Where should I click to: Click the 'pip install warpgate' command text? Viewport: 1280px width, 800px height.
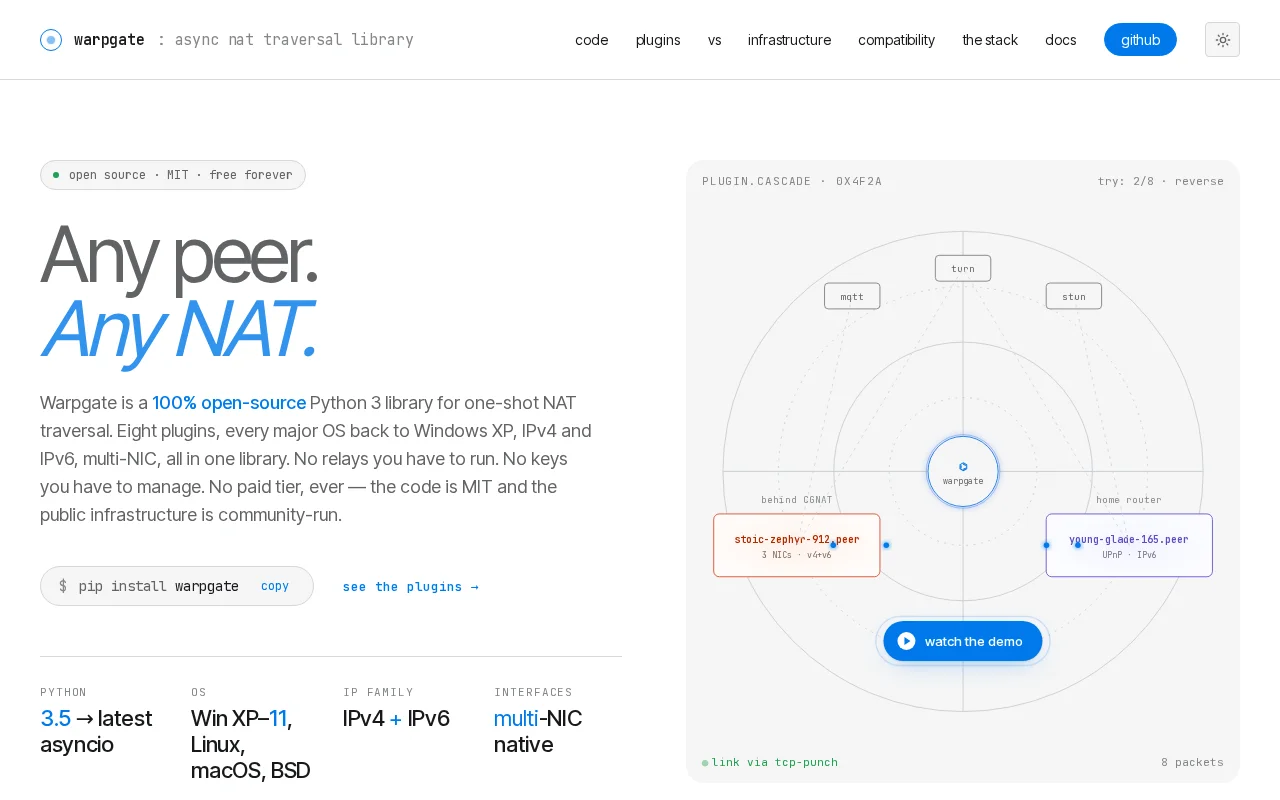(x=159, y=586)
